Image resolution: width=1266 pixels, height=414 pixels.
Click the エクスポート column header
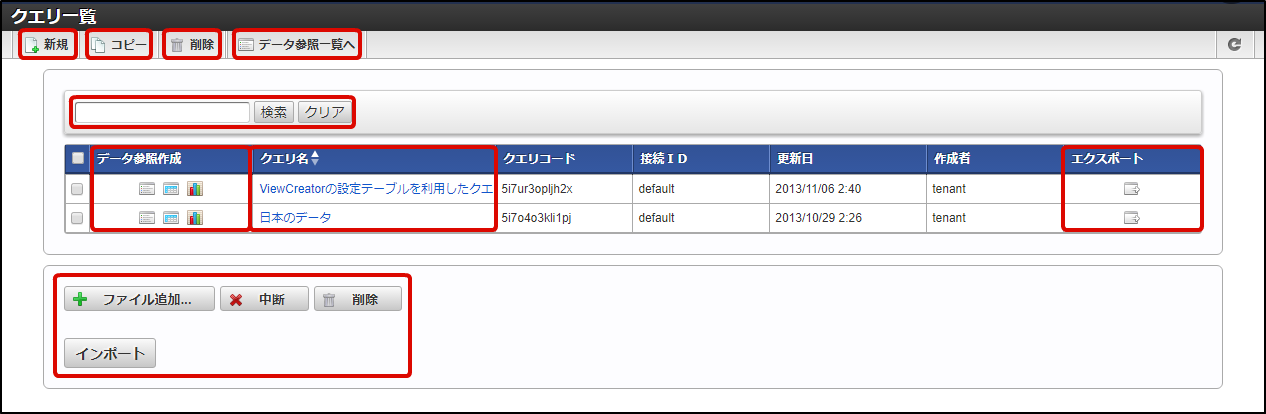[x=1132, y=158]
